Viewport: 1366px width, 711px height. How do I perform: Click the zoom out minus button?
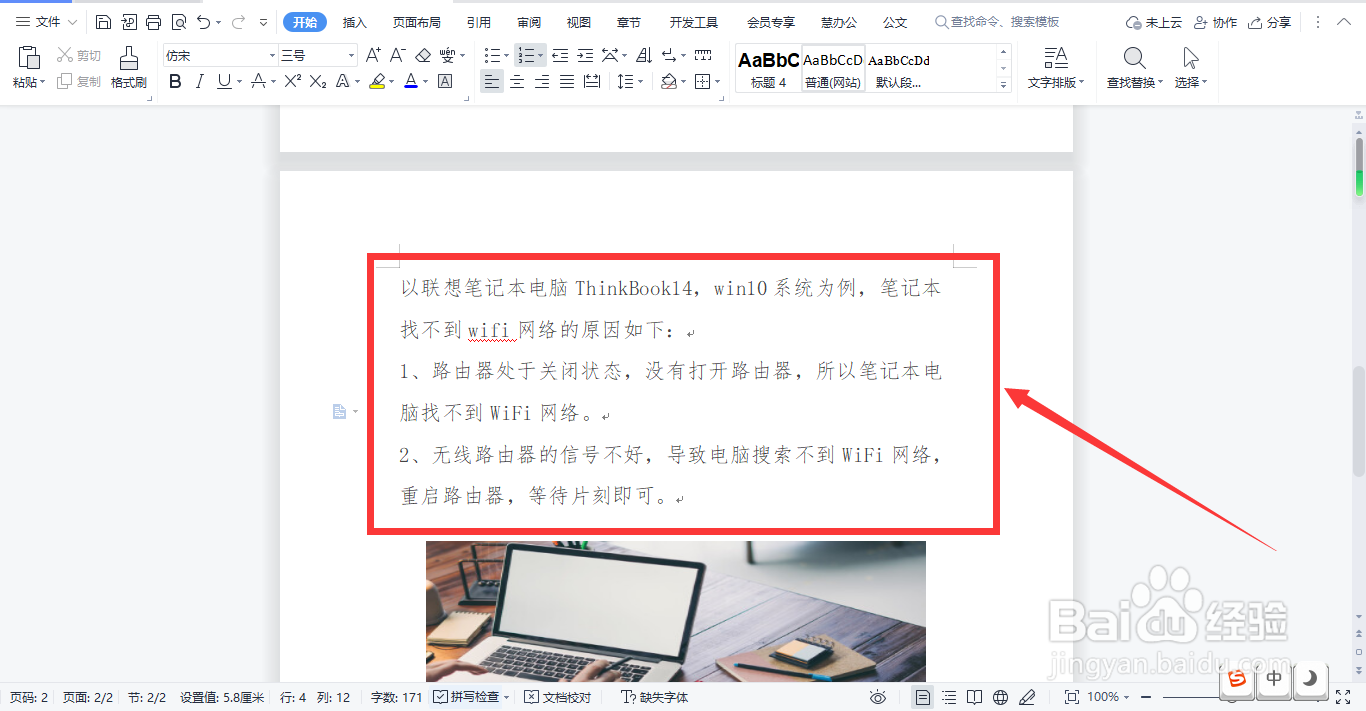(x=1146, y=697)
